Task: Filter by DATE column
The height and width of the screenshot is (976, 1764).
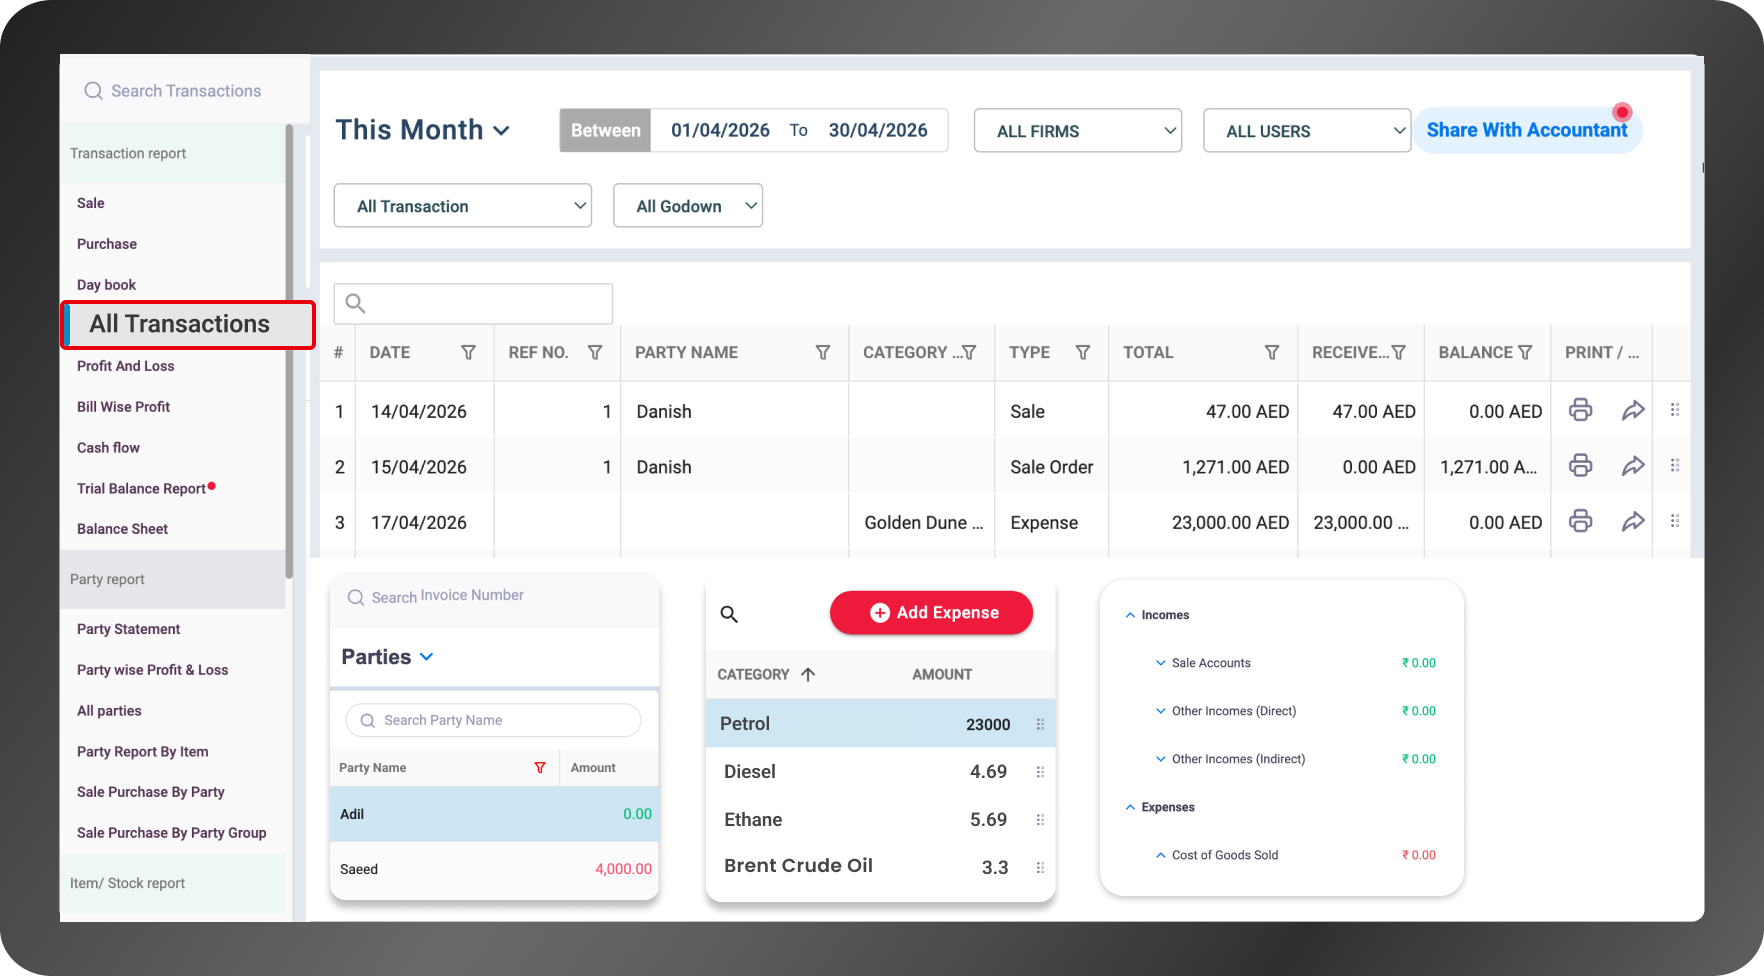Action: (468, 352)
